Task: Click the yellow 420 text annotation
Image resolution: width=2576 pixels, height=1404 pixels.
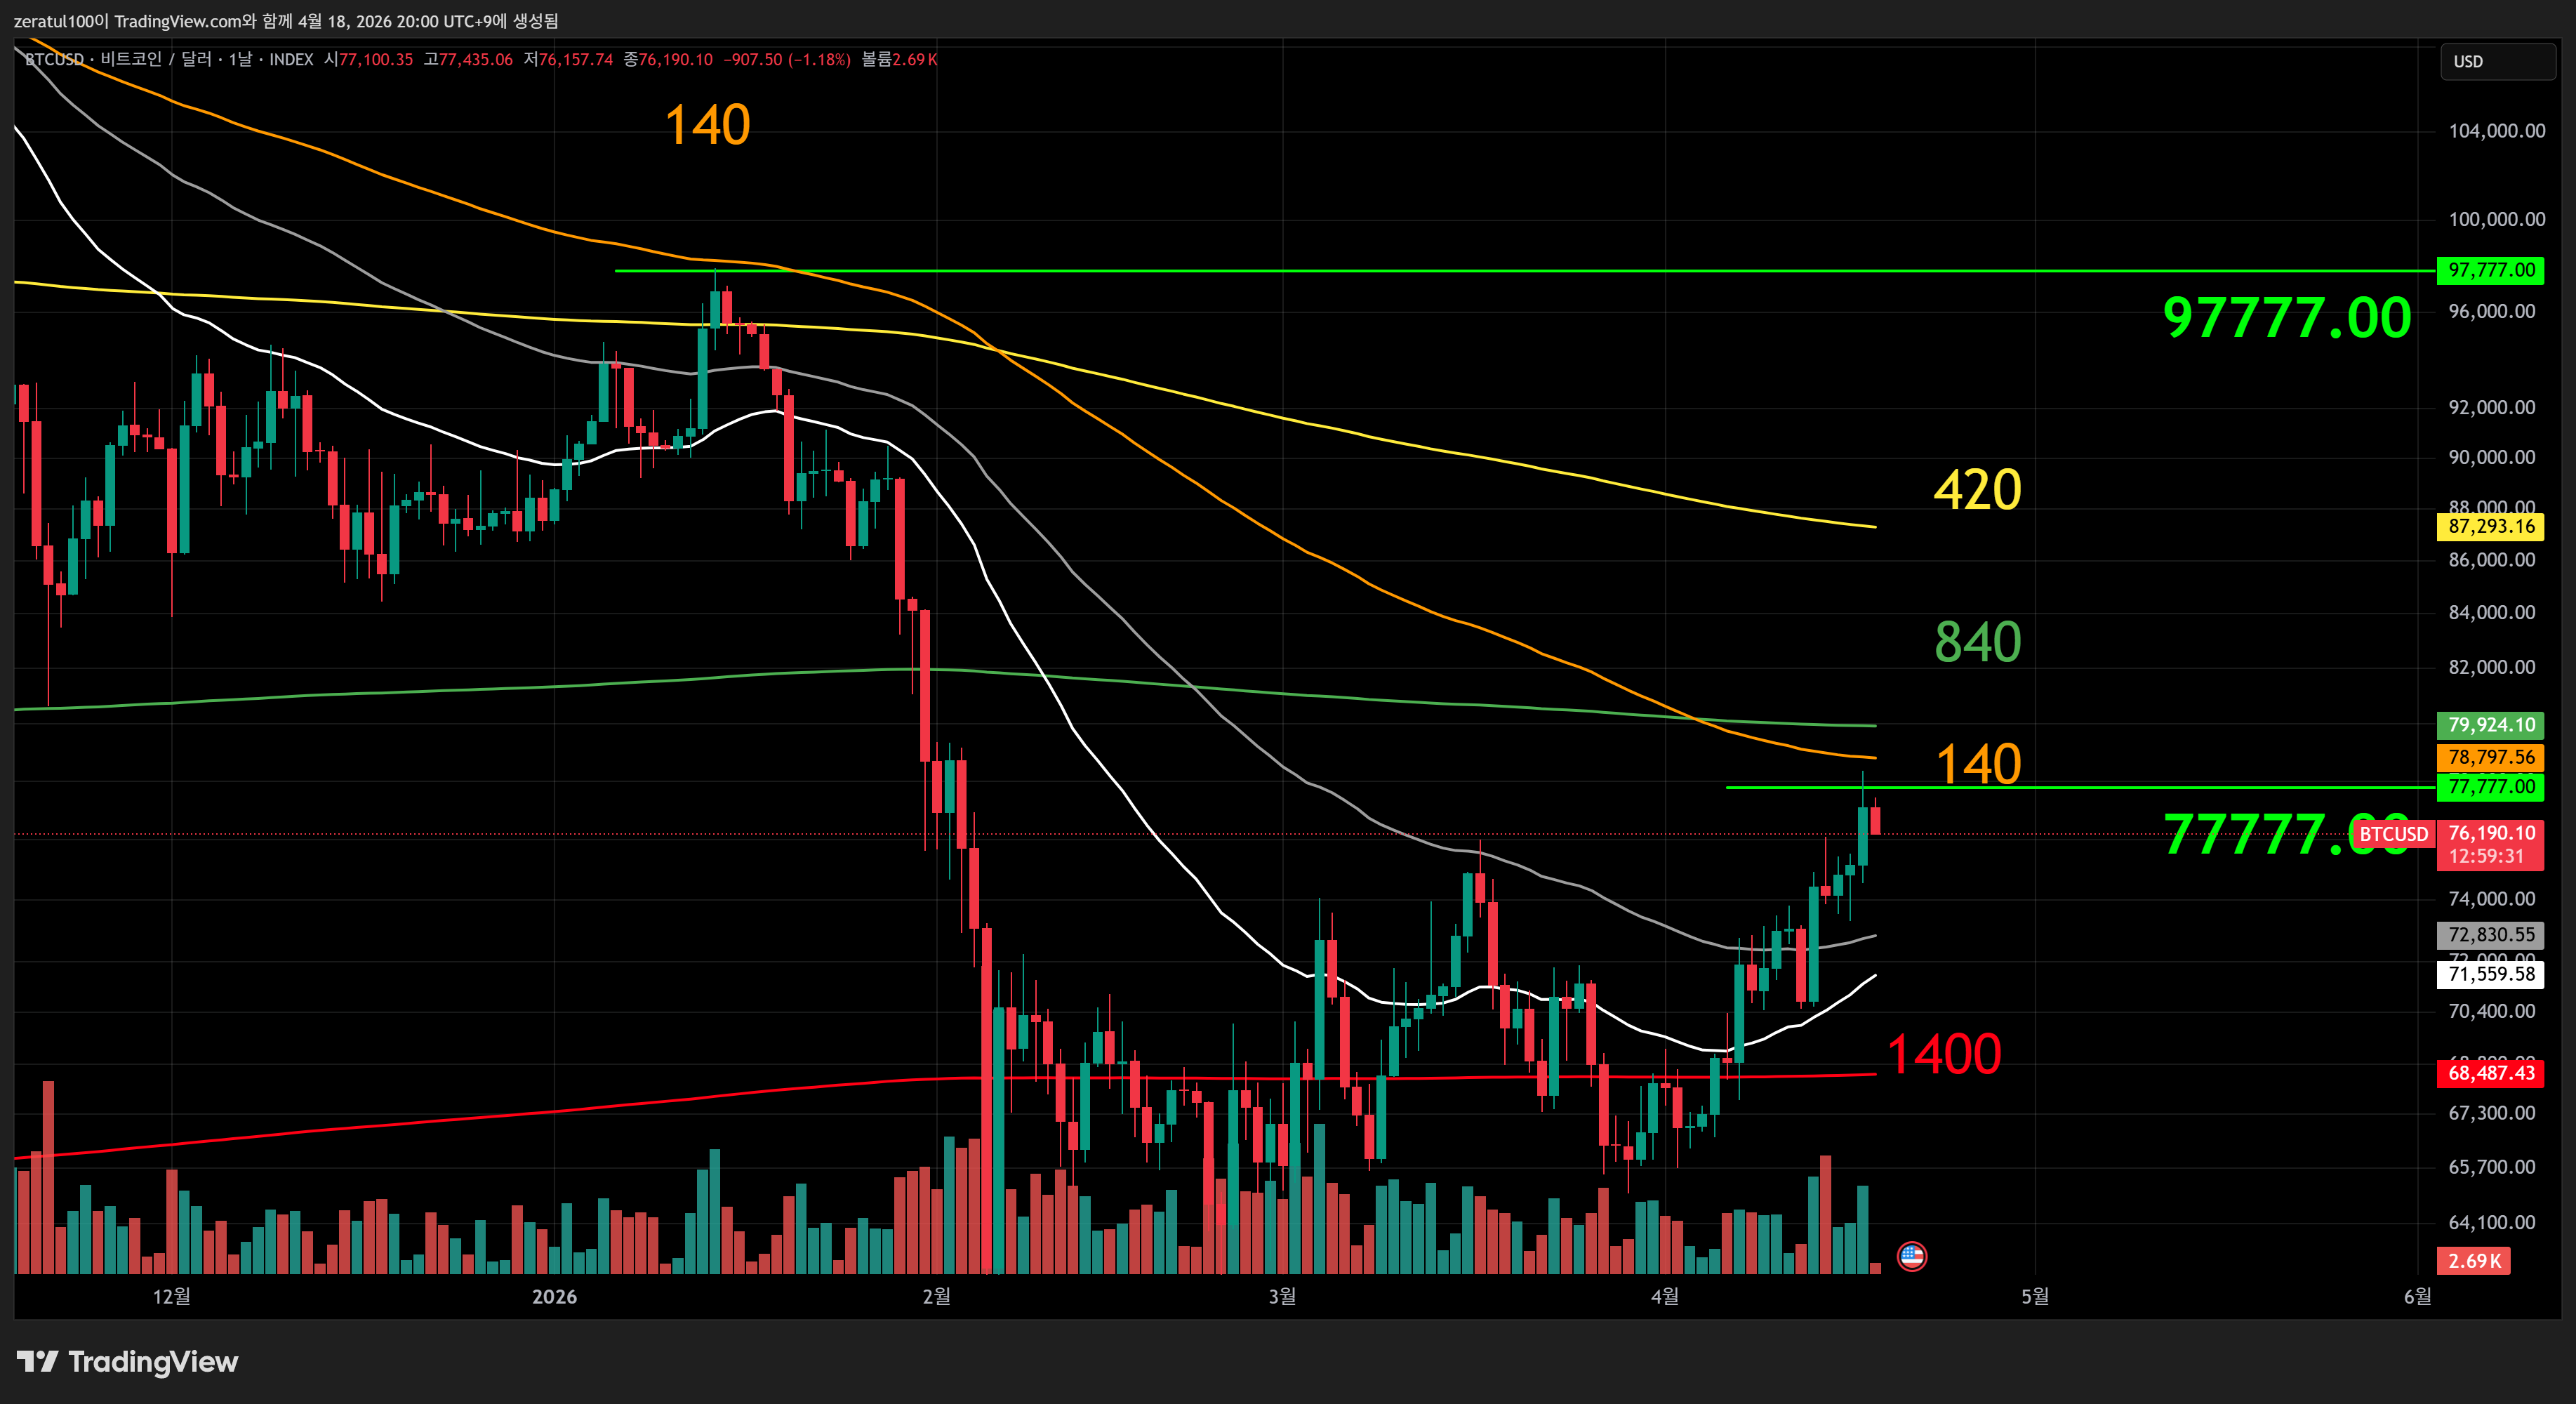Action: (1977, 490)
